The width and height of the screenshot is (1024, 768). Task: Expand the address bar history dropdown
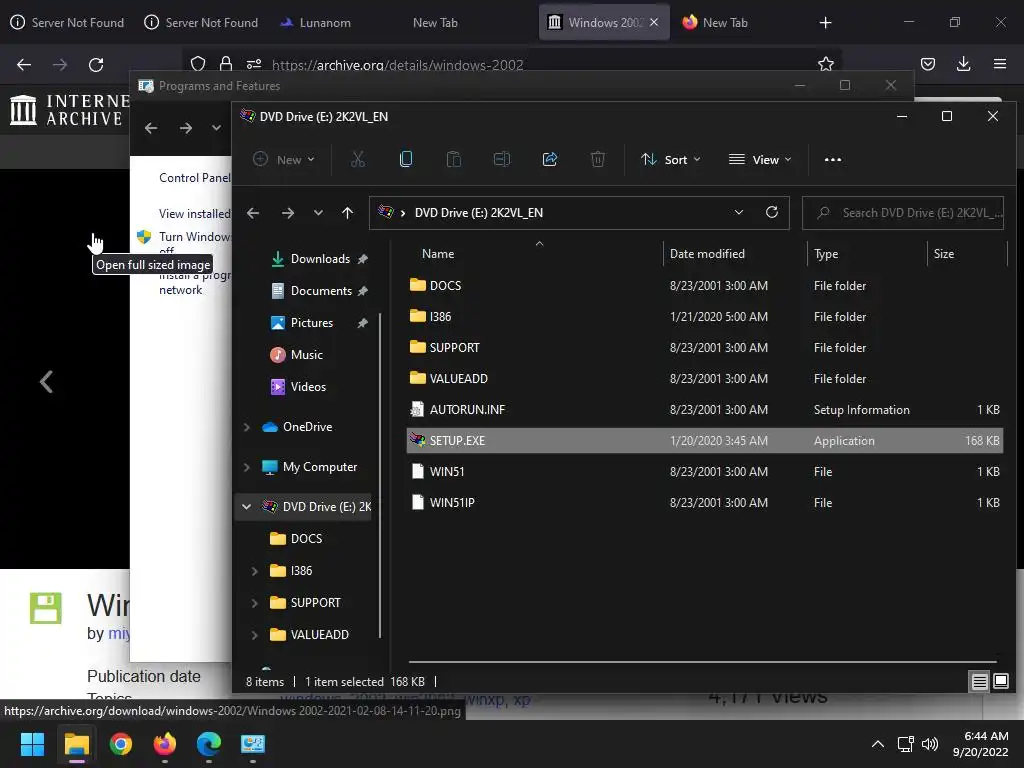[739, 212]
